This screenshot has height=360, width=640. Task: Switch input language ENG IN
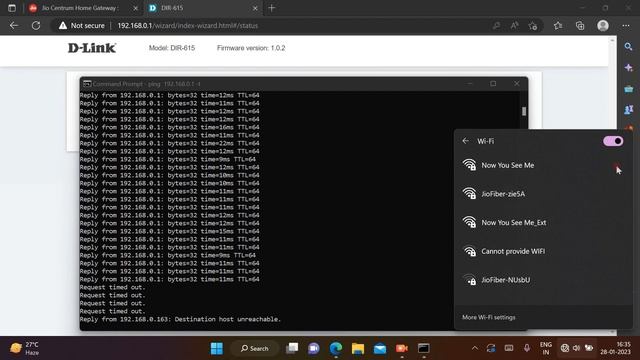tap(546, 348)
